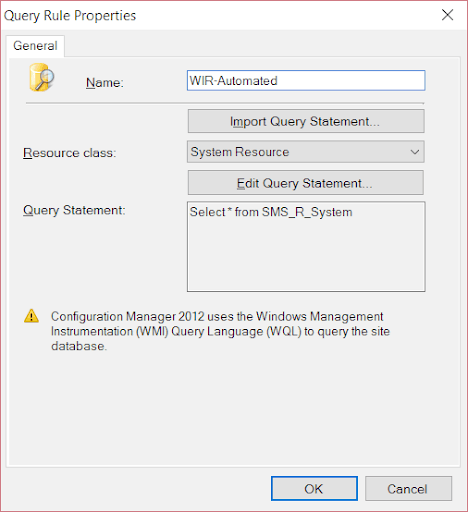Click the database magnifier query icon

pos(41,77)
